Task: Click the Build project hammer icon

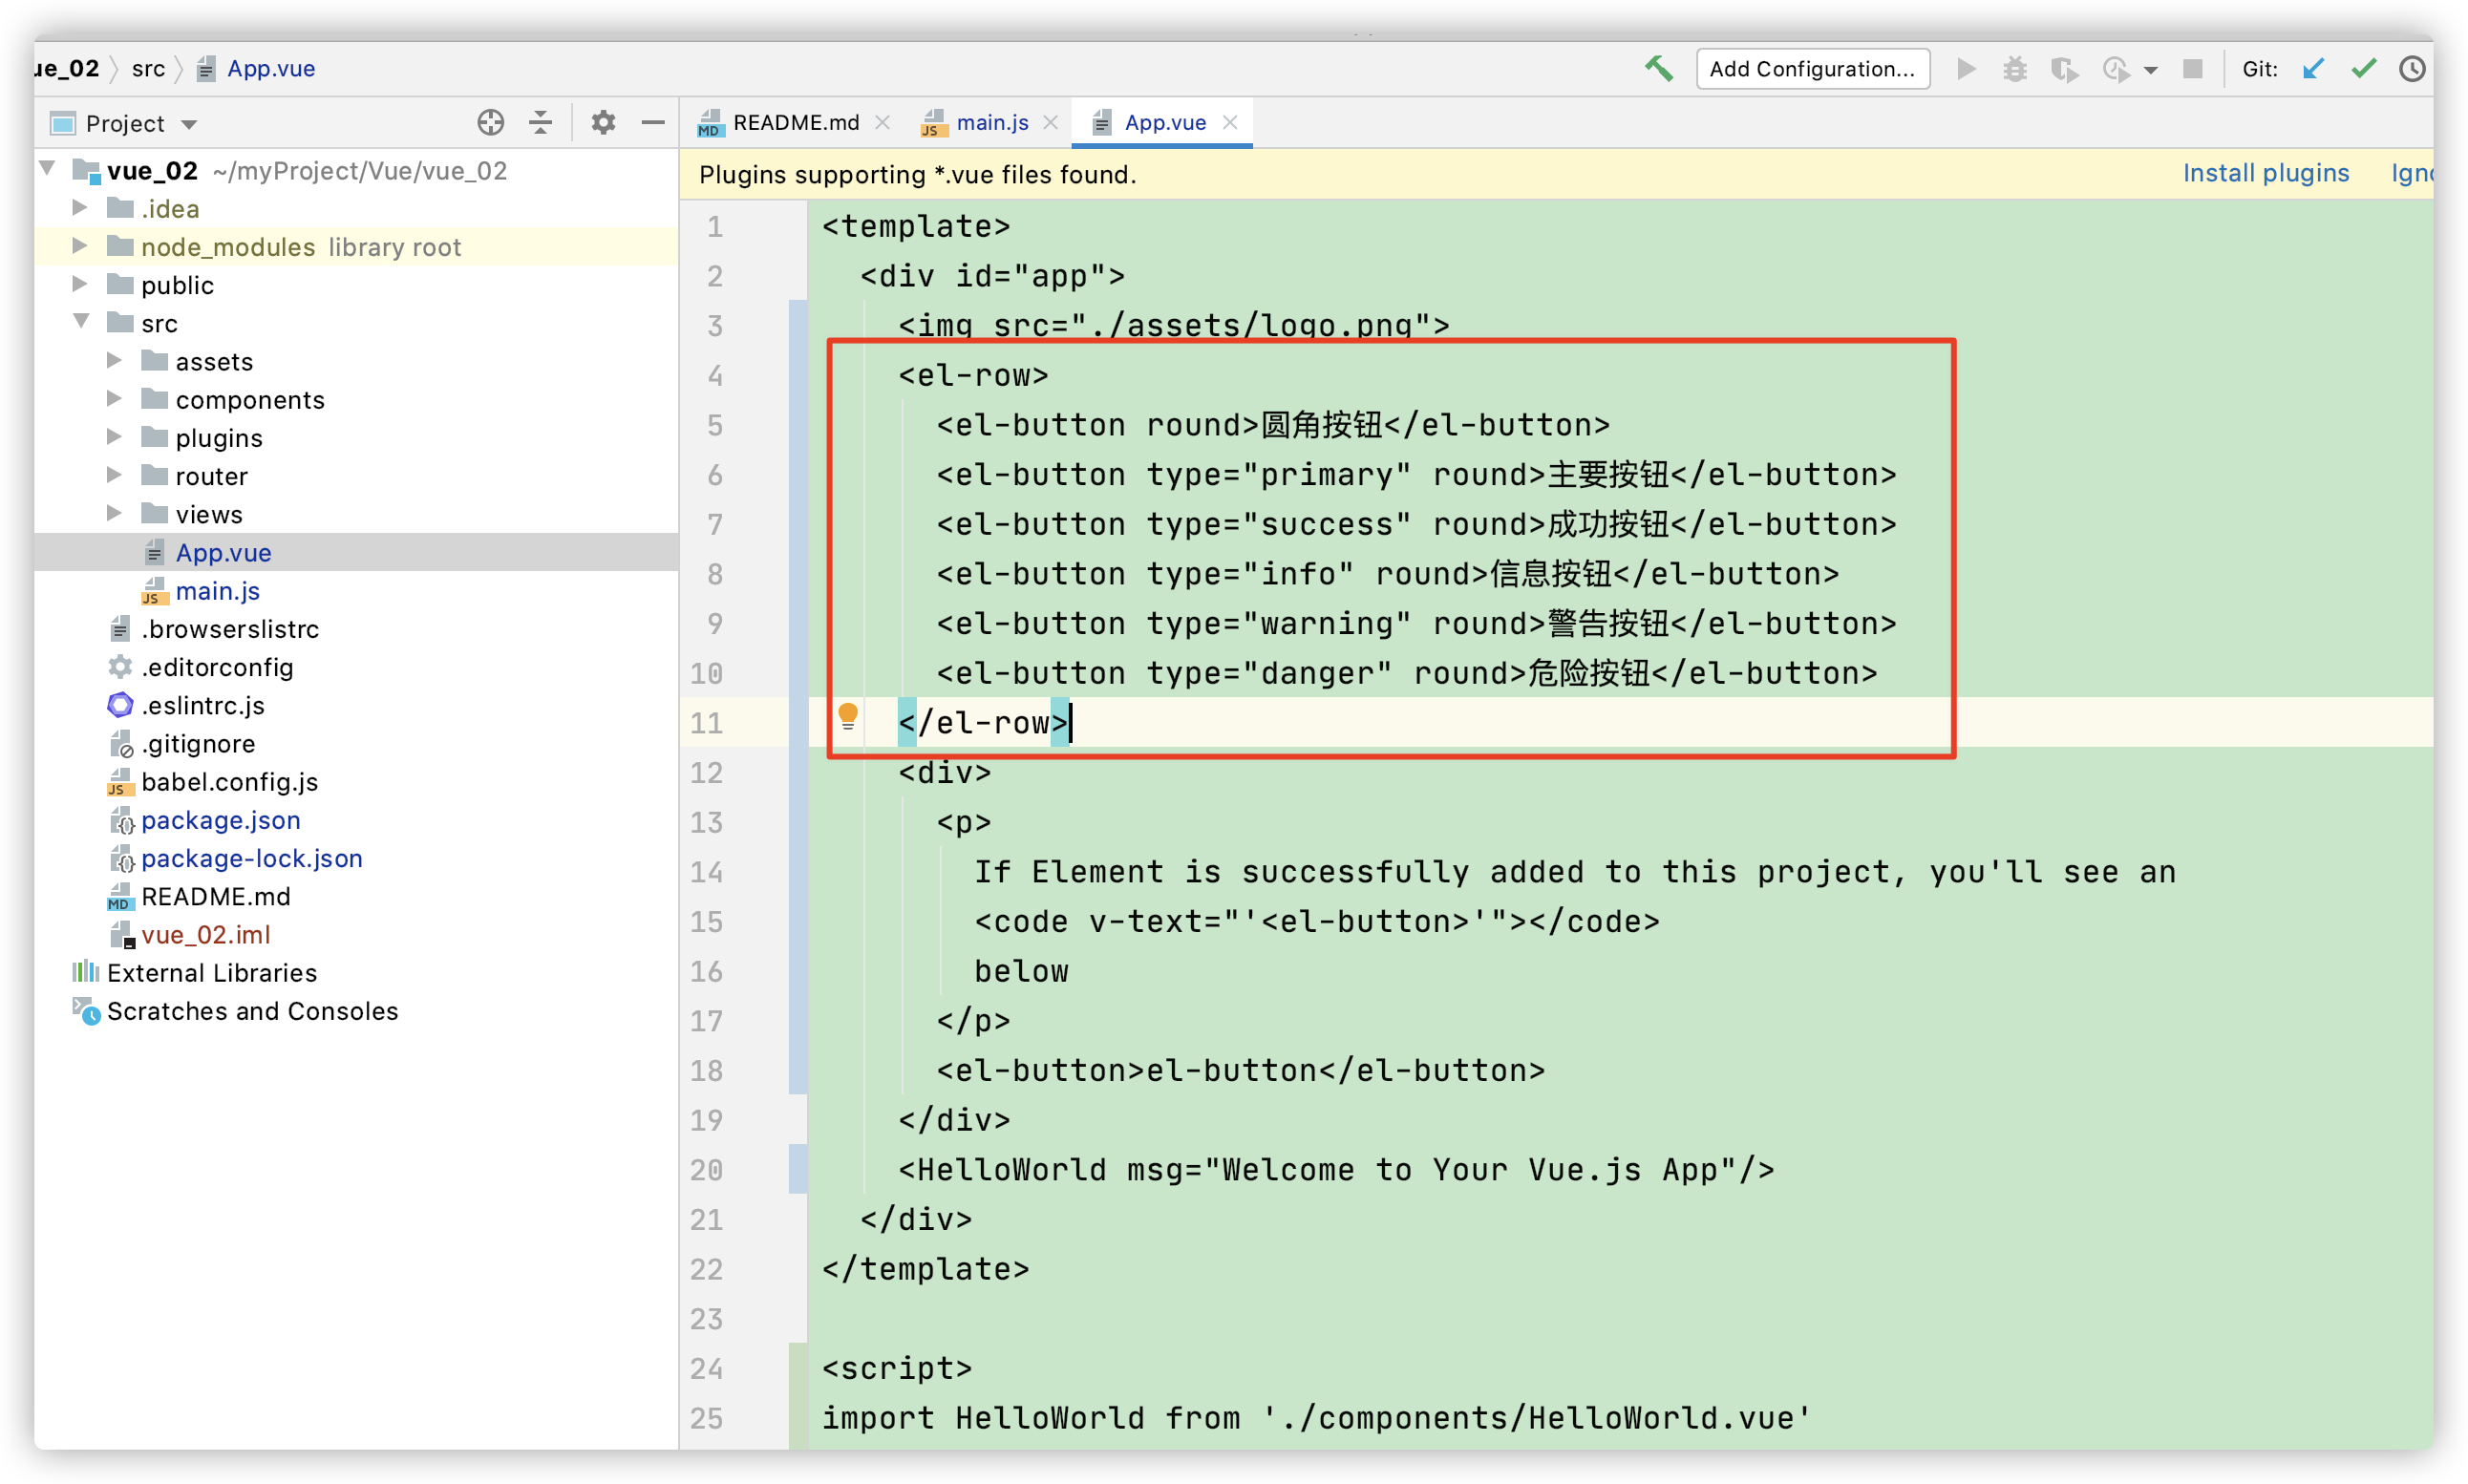Action: [x=1659, y=68]
